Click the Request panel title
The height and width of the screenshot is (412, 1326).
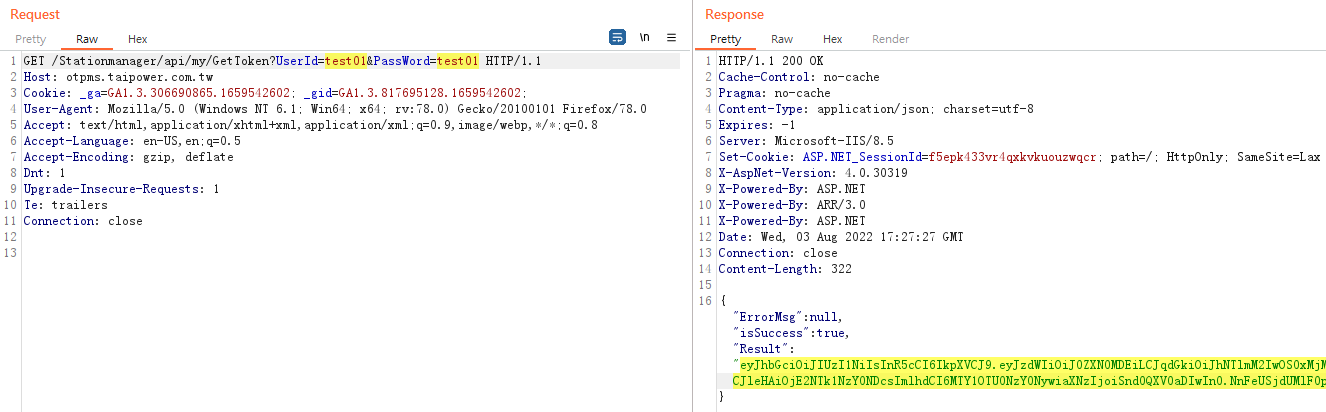(x=35, y=14)
